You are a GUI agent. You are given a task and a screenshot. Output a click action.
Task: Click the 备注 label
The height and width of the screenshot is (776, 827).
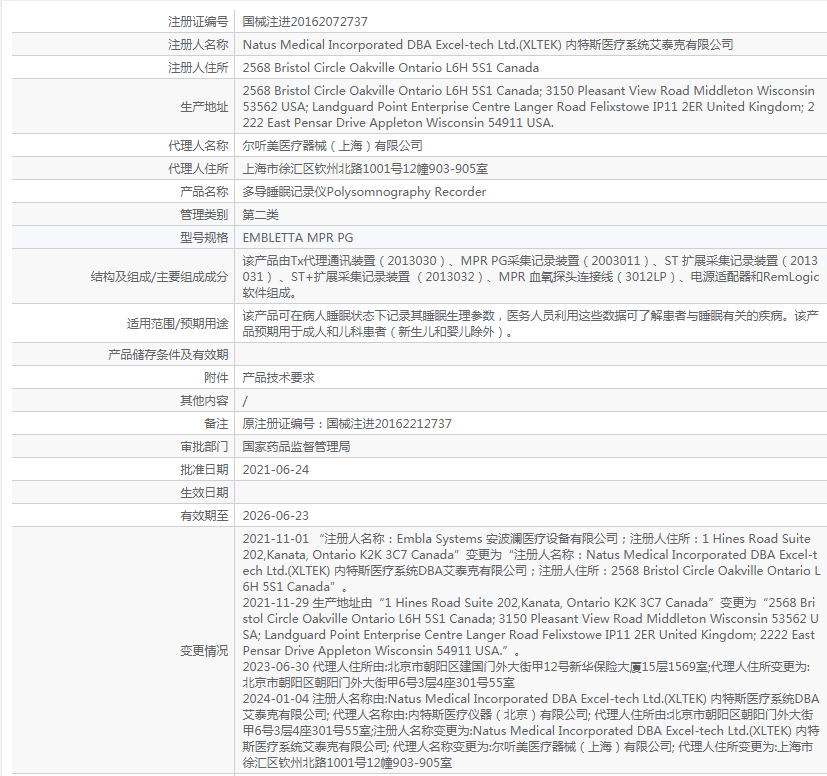tap(216, 424)
